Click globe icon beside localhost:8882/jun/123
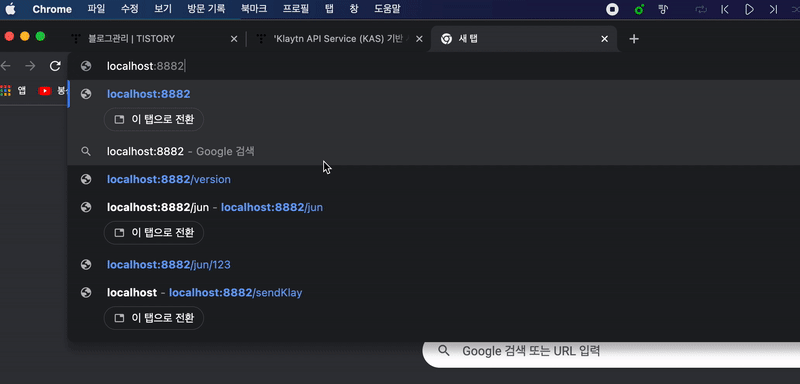 (x=86, y=264)
